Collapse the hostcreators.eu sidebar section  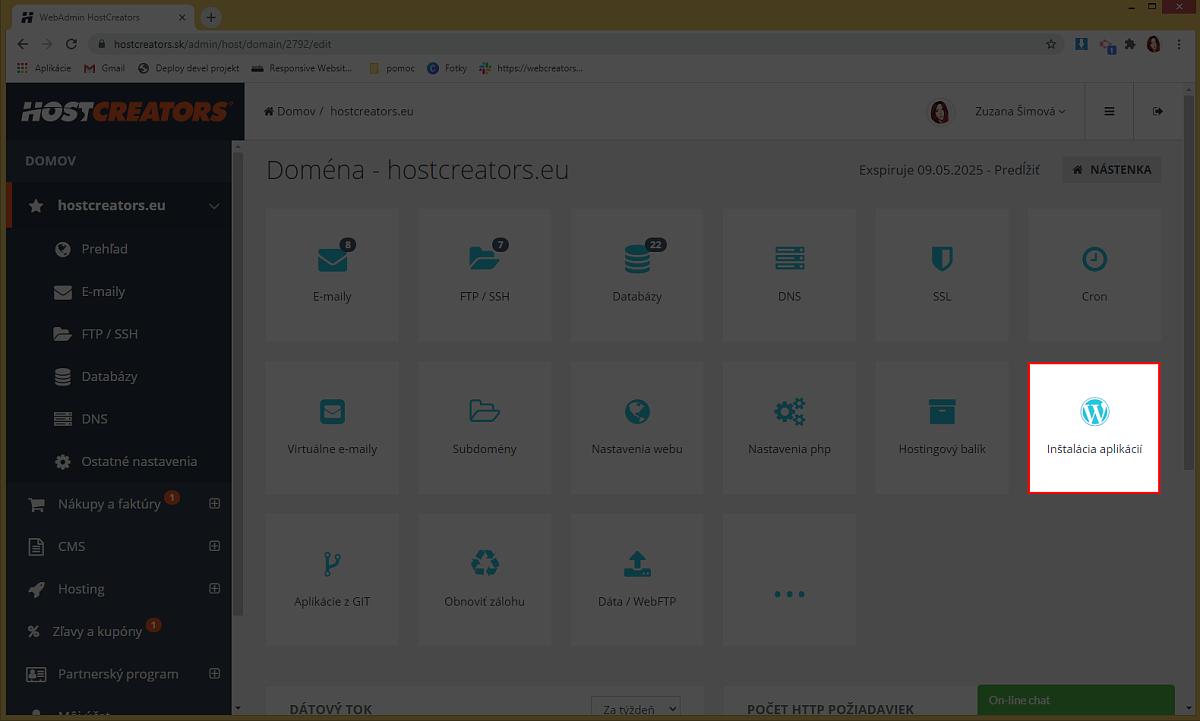coord(214,206)
